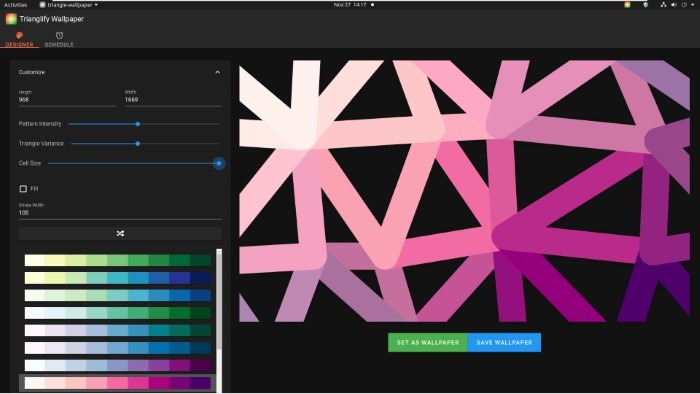Select the pink-to-purple palette
The height and width of the screenshot is (394, 700).
tap(118, 383)
